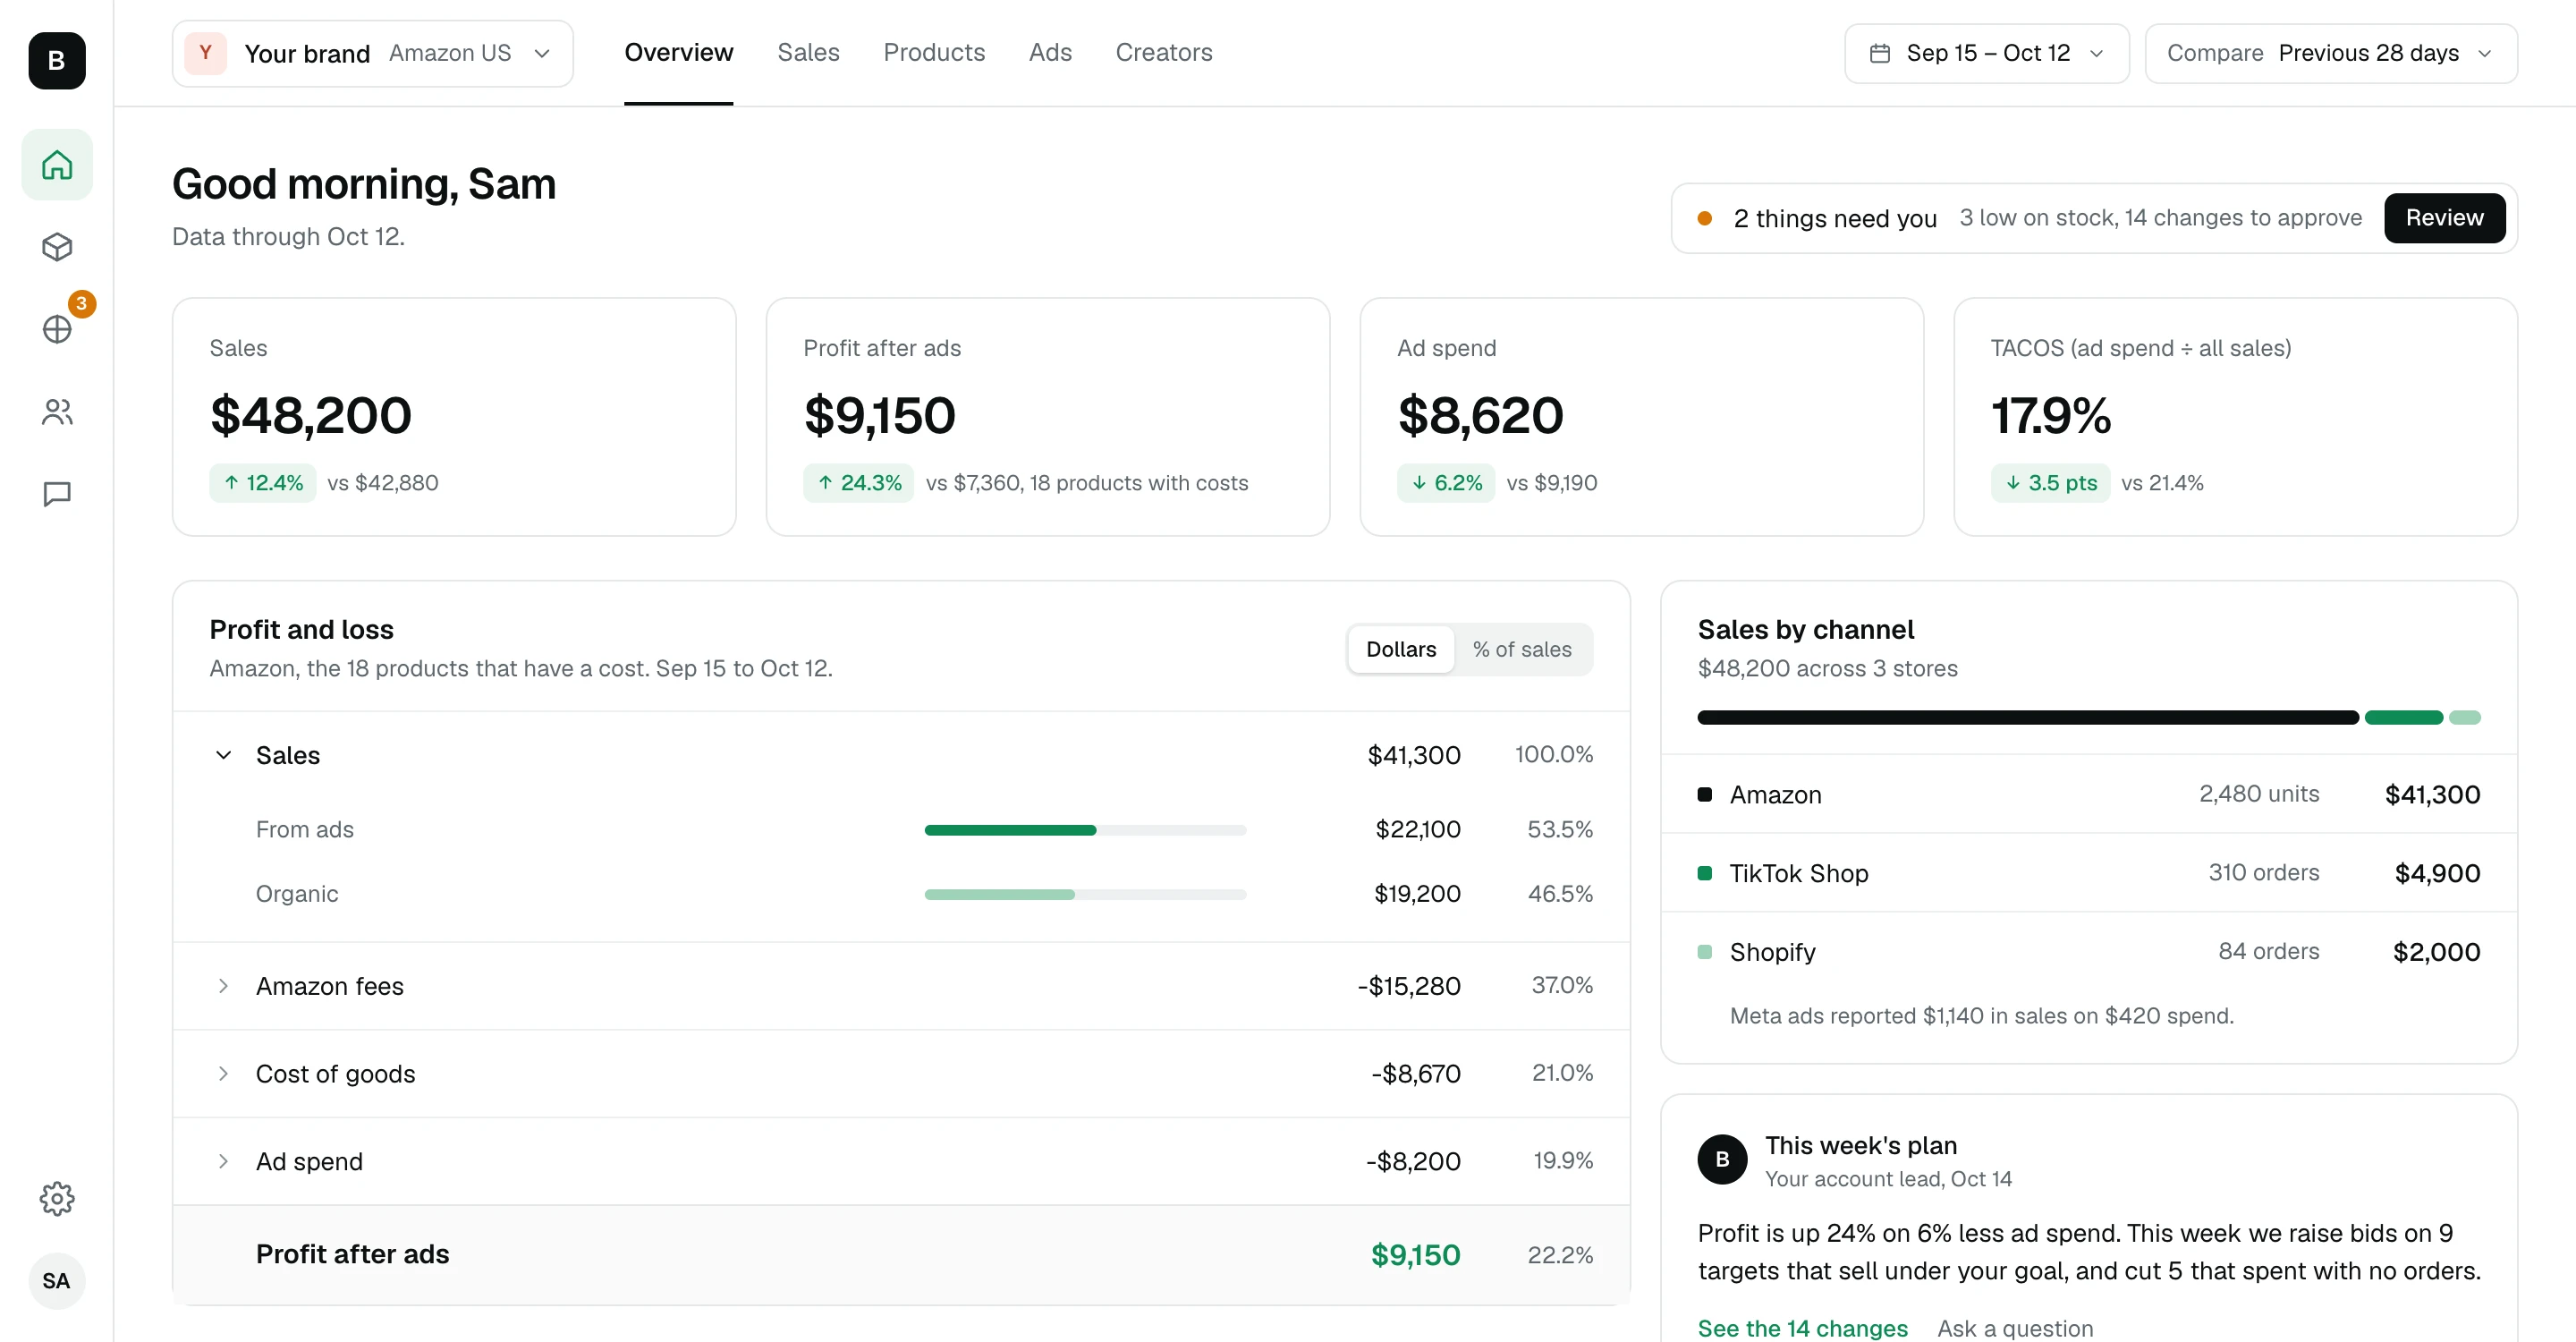Switch to the Products tab
Screen dimensions: 2576x1342
934,53
